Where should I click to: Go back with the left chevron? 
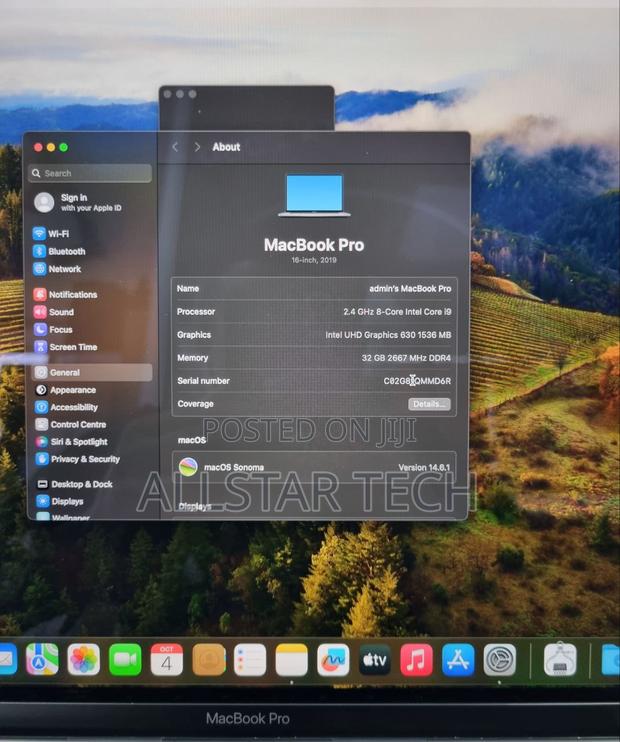175,147
